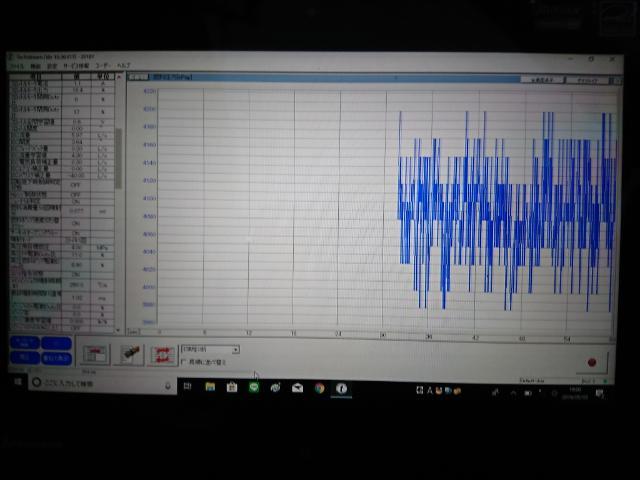The height and width of the screenshot is (480, 640).
Task: Click the red arrows swap icon
Action: (161, 354)
